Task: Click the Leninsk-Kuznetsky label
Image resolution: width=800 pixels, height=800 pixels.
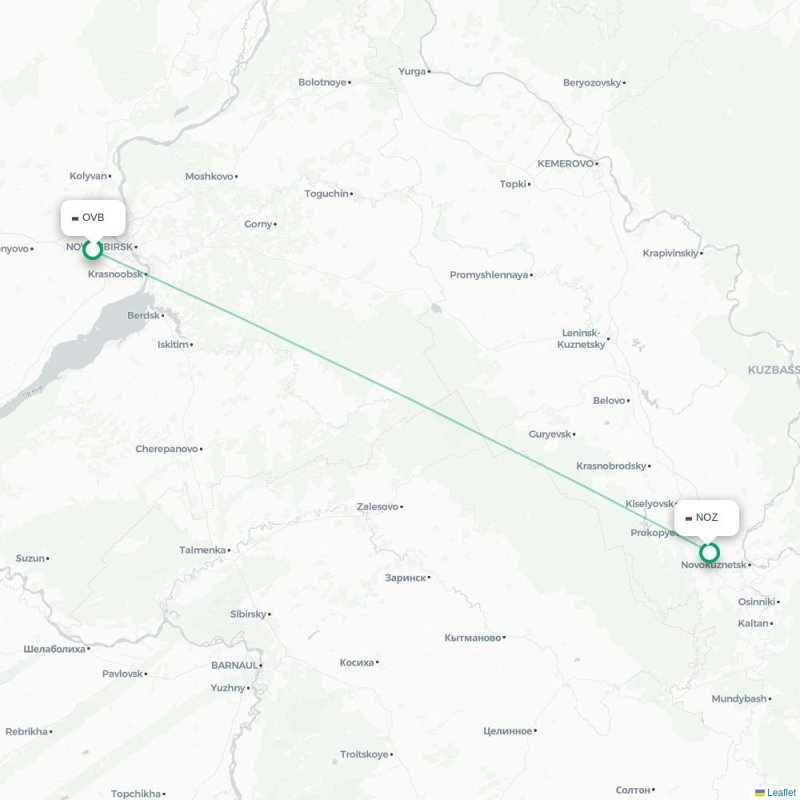Action: (581, 339)
